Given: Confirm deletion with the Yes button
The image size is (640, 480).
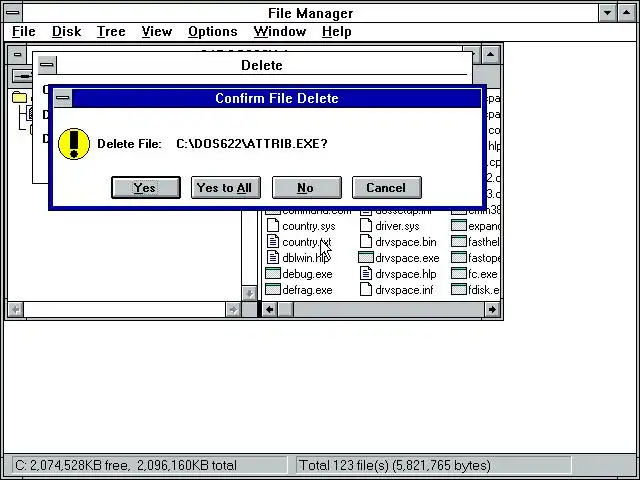Looking at the screenshot, I should (x=146, y=188).
